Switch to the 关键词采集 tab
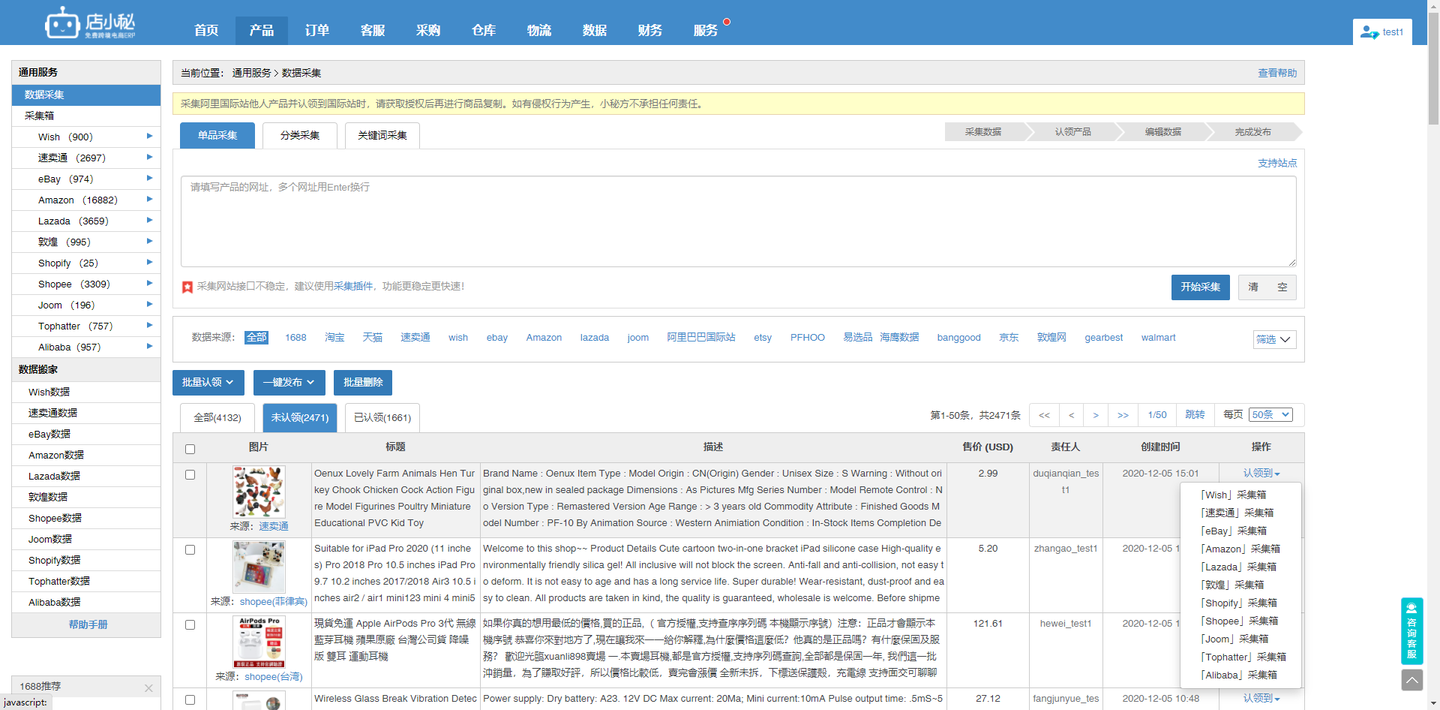The height and width of the screenshot is (710, 1440). click(x=382, y=136)
